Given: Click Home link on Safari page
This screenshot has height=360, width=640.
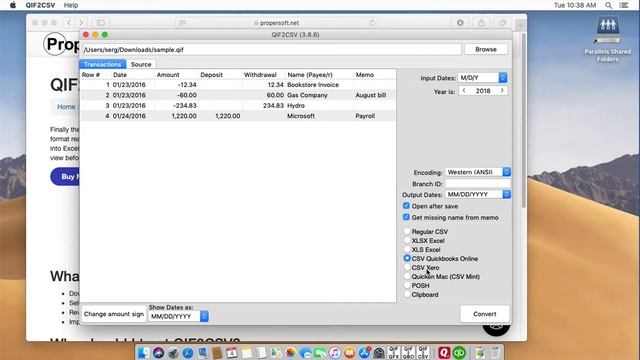Looking at the screenshot, I should tap(66, 107).
